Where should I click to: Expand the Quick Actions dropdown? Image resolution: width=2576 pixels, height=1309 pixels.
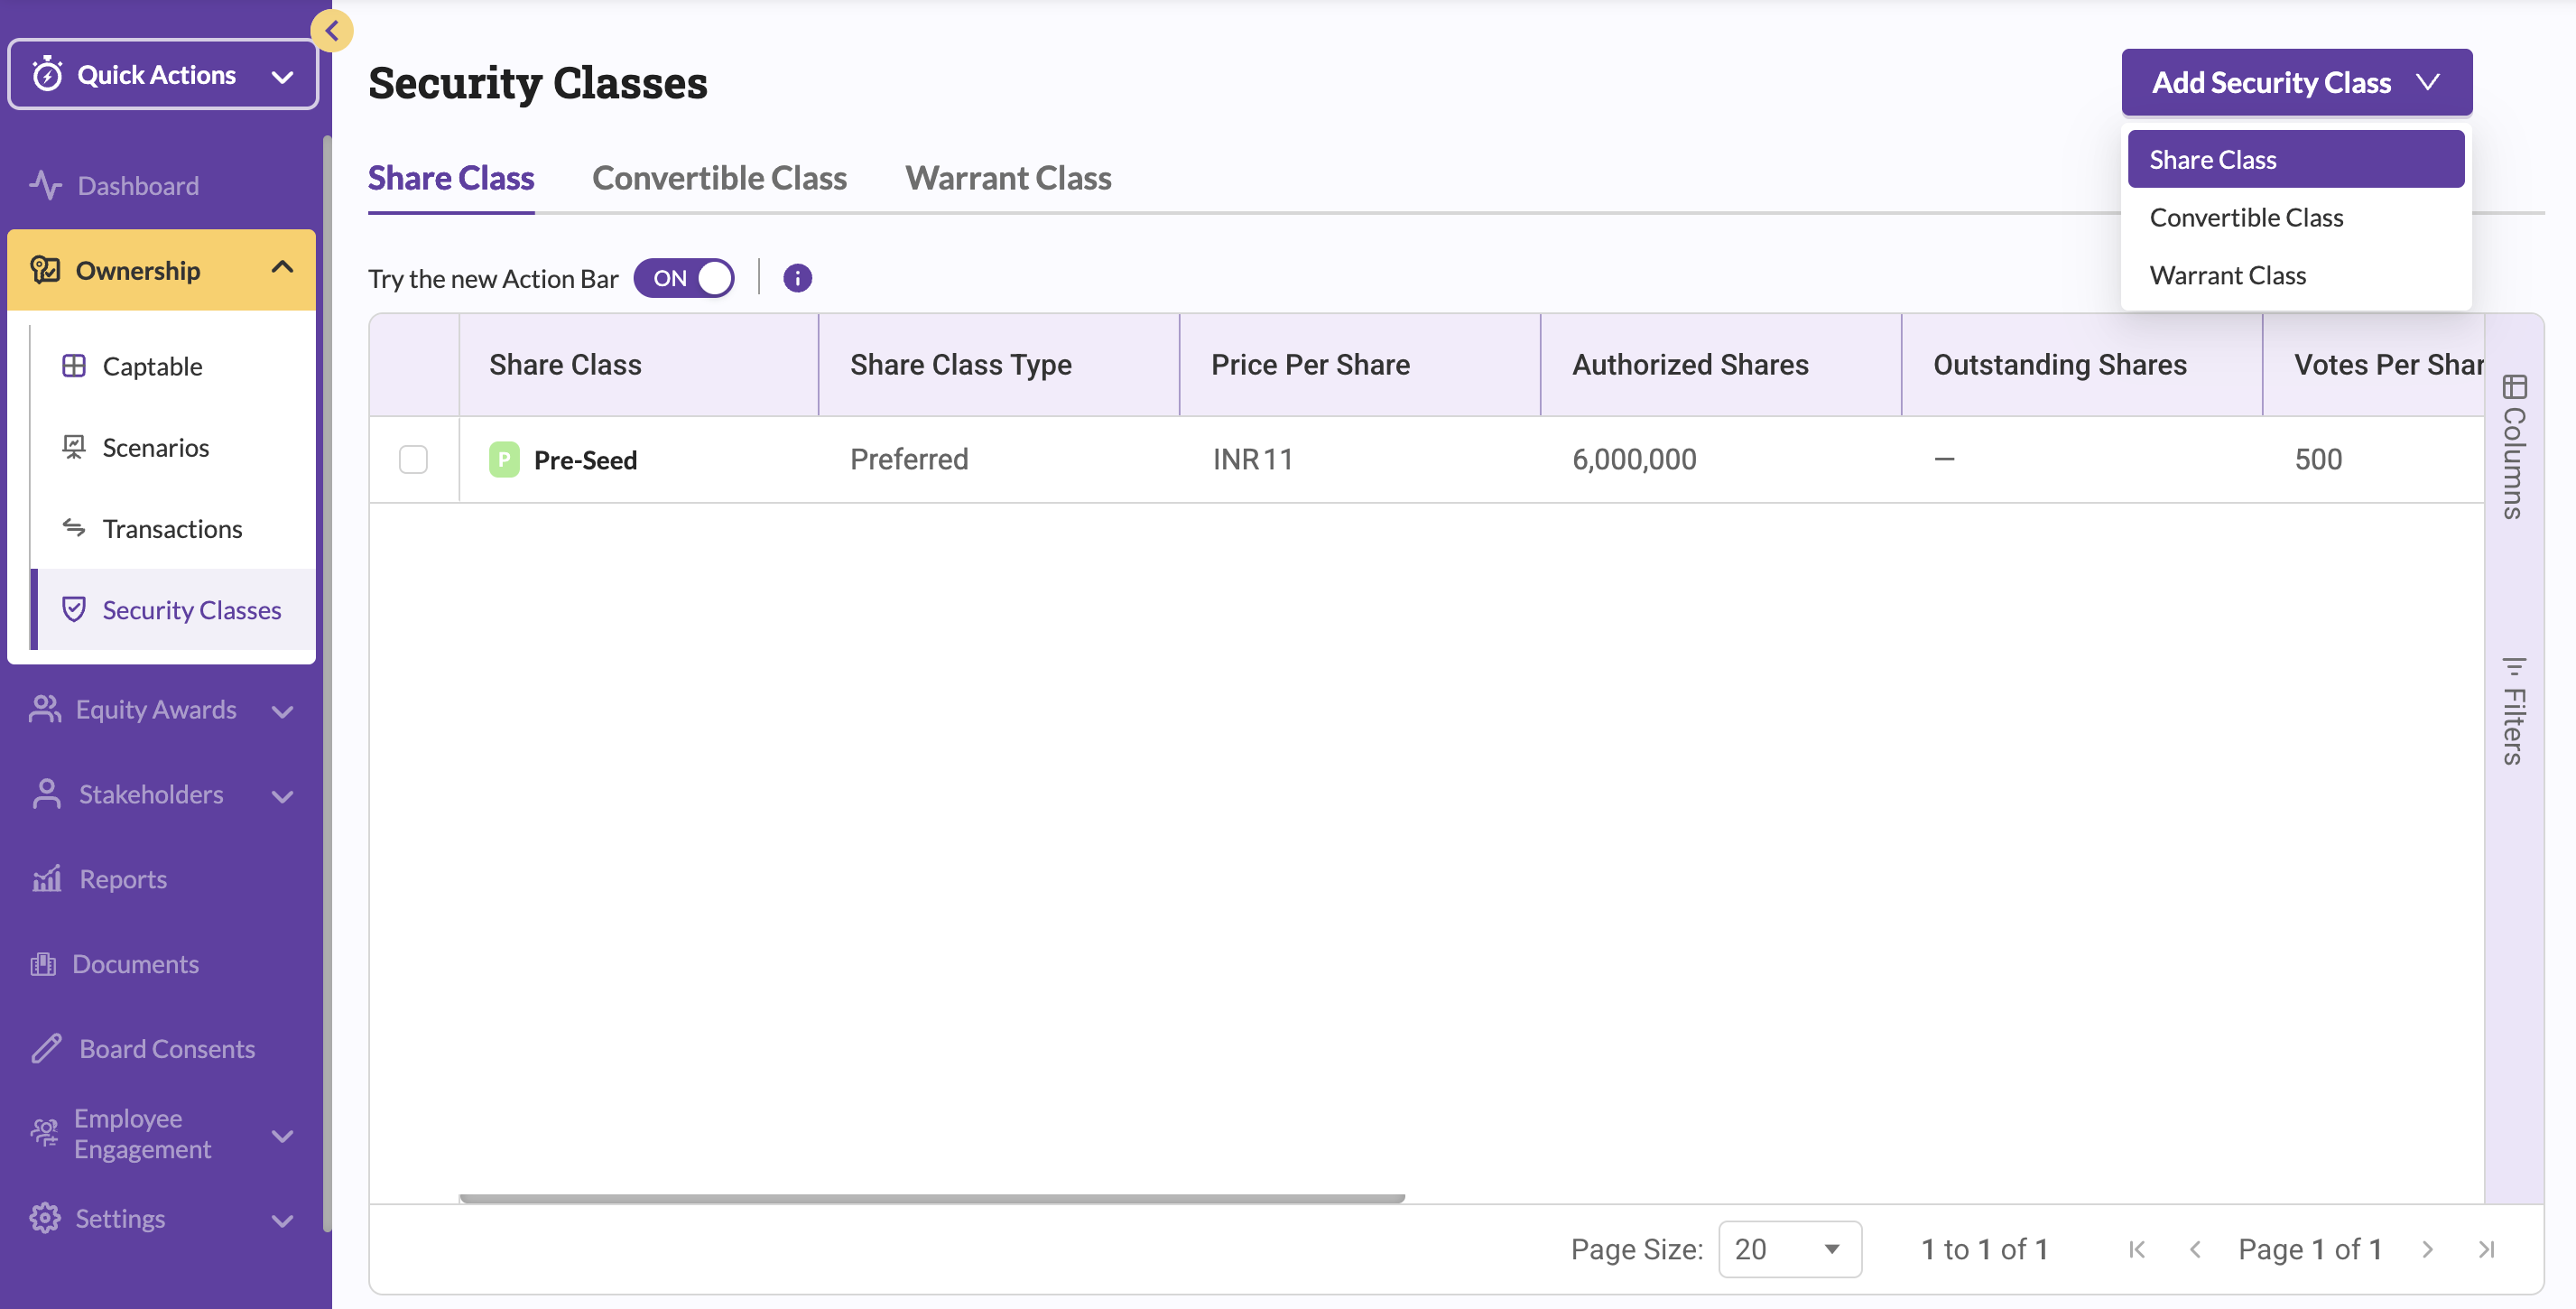pos(163,75)
